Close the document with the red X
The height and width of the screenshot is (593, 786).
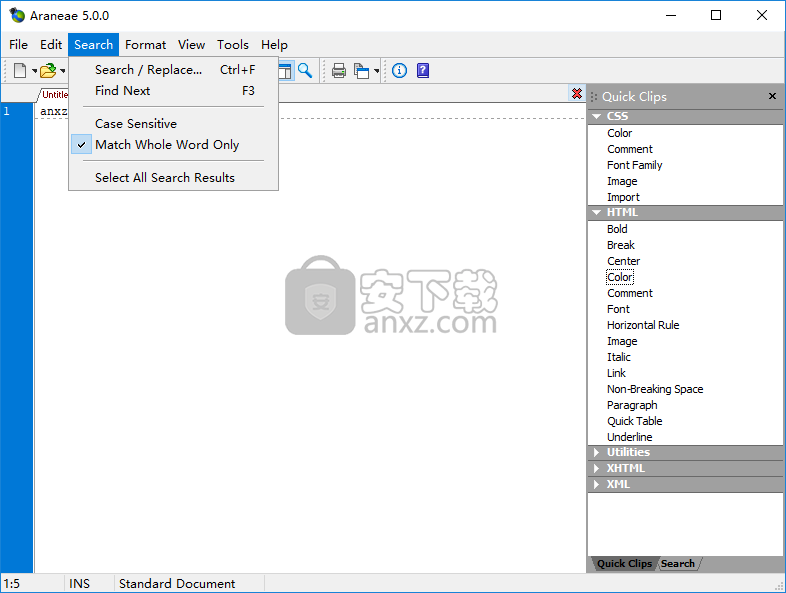click(x=577, y=93)
